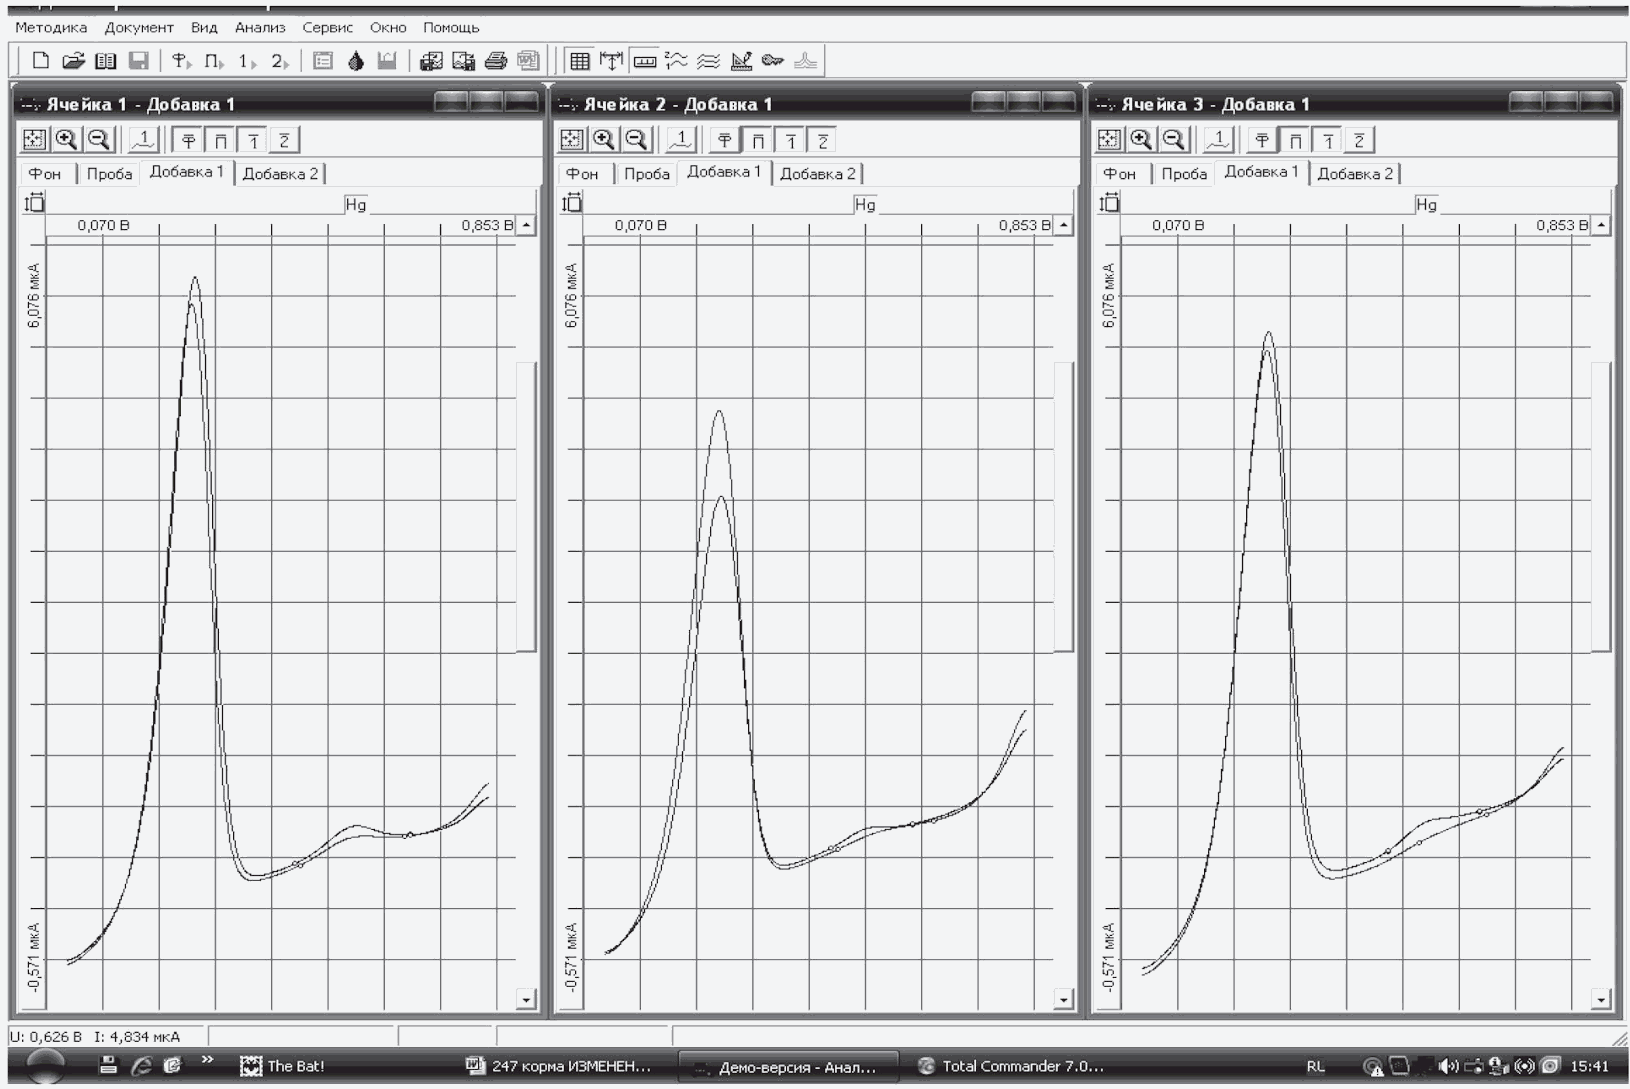Viewport: 1630px width, 1089px height.
Task: Select Добавка 2 tab in Ячейка 1
Action: (280, 173)
